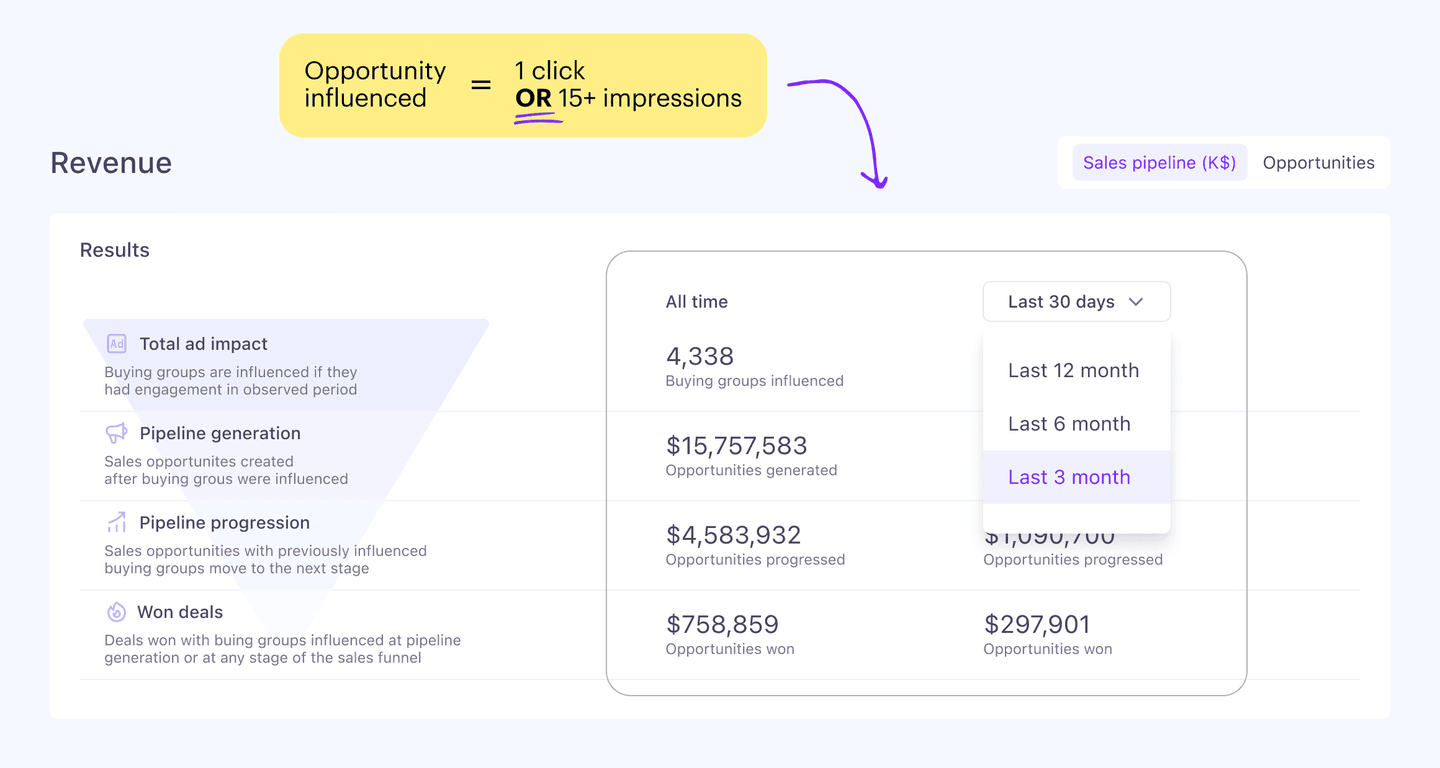Select the $4,583,932 opportunities progressed value
Screen dimensions: 1440x768
pos(734,535)
